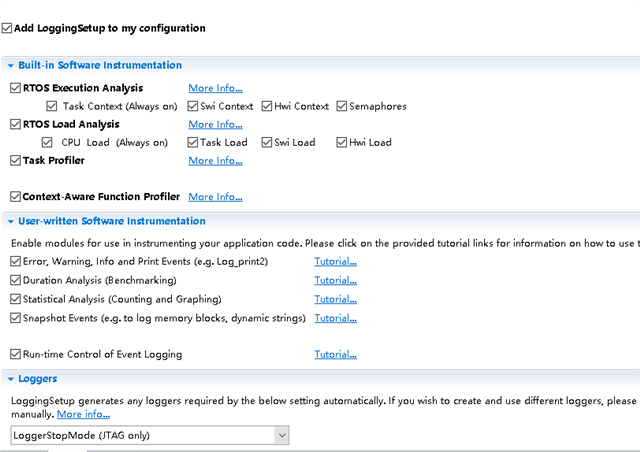
Task: Open More Info for RTOS Execution Analysis
Action: pos(215,88)
